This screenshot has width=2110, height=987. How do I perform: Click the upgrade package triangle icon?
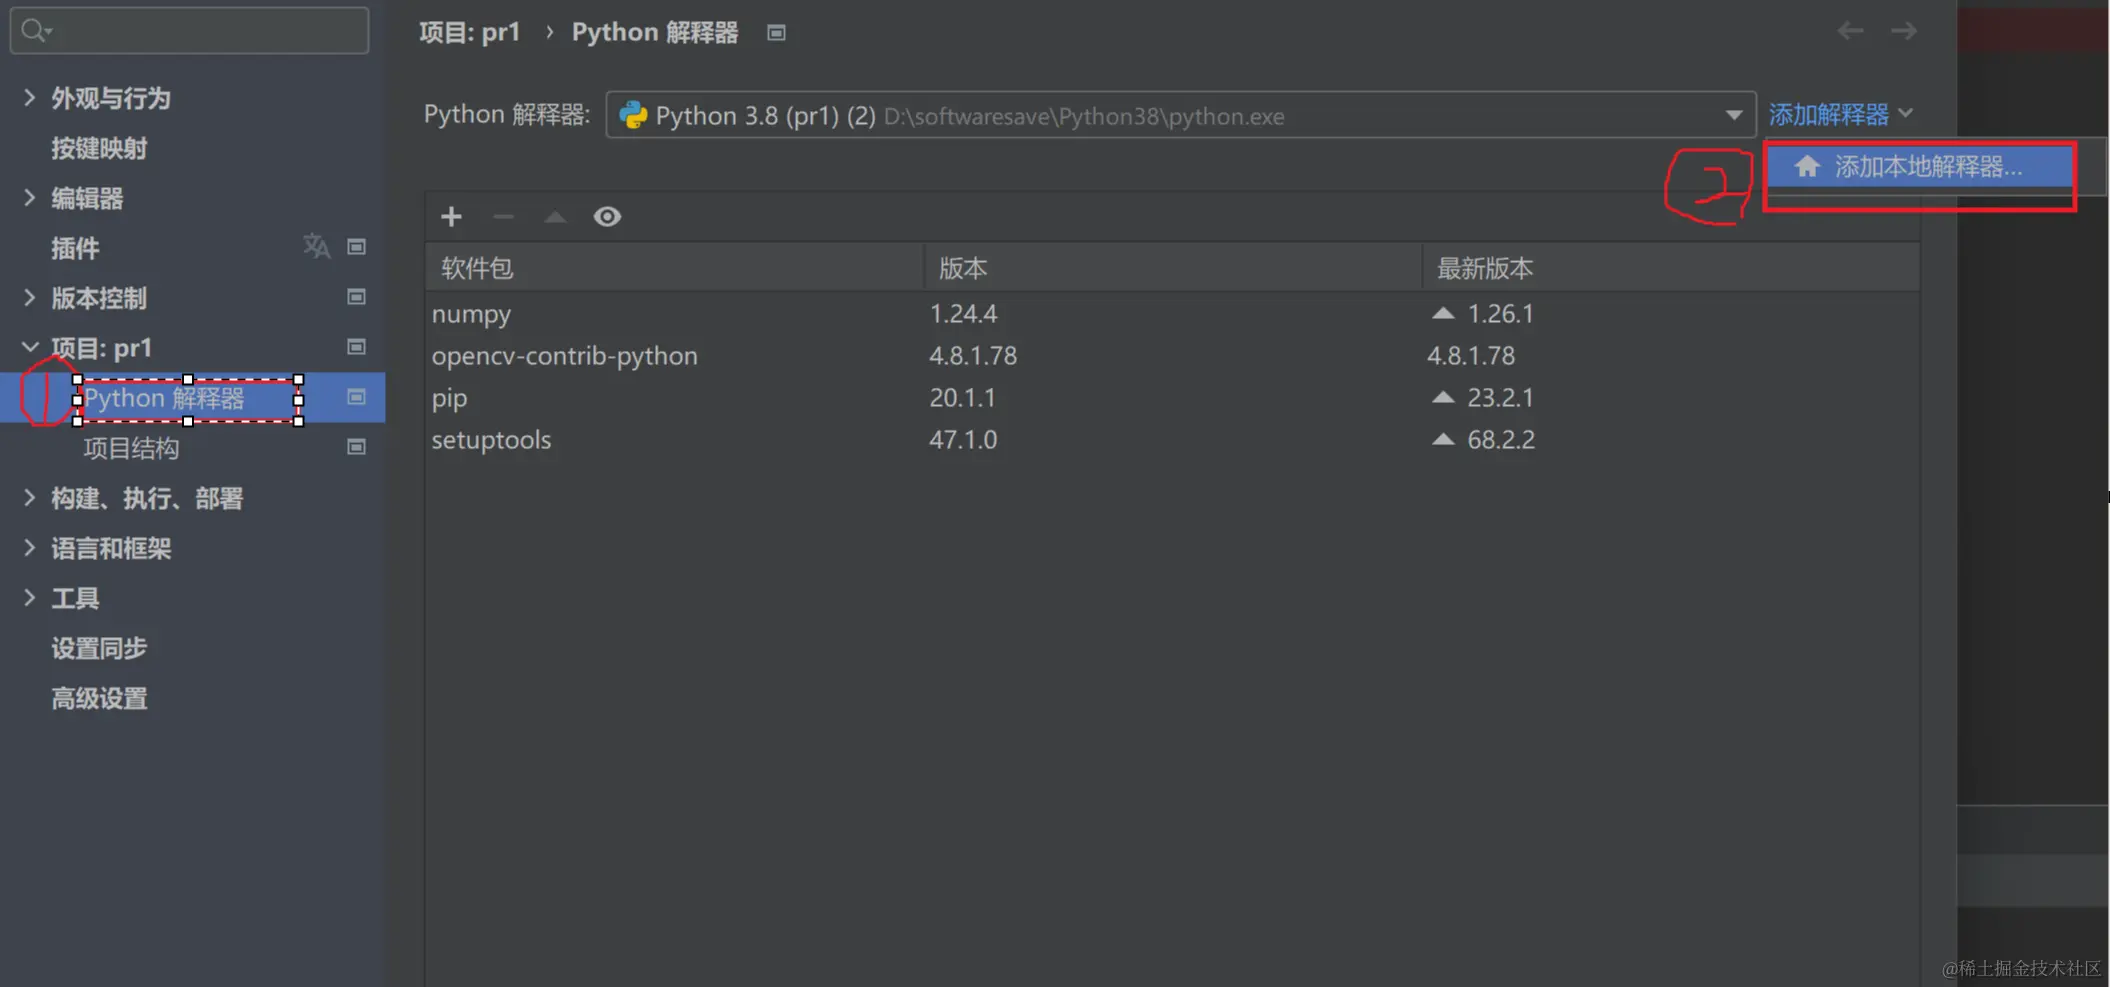(x=555, y=217)
